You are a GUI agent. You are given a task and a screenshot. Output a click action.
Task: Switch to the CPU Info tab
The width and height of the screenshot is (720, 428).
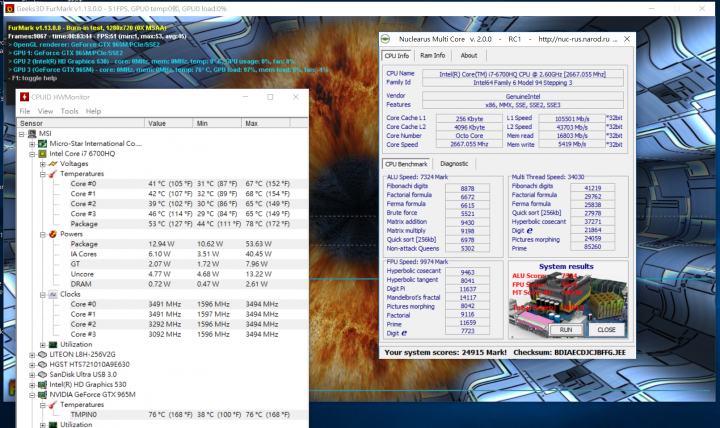point(397,56)
